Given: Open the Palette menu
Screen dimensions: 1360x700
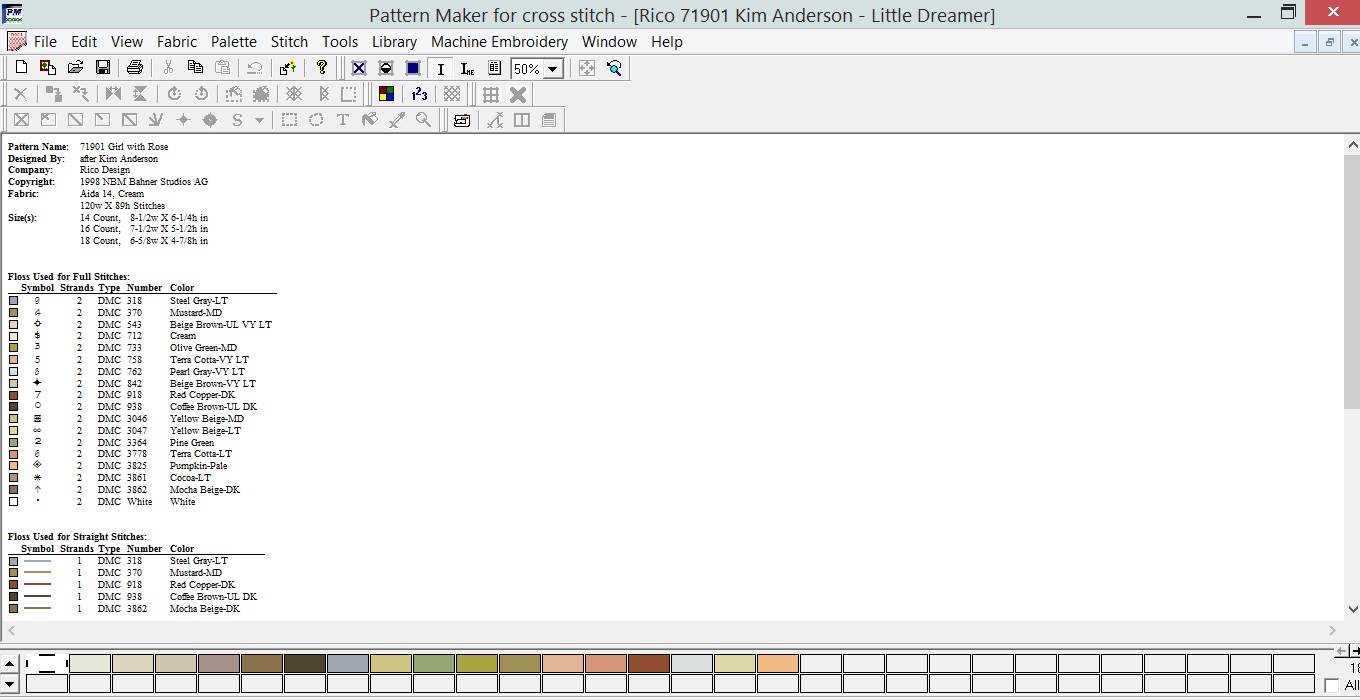Looking at the screenshot, I should pyautogui.click(x=234, y=42).
